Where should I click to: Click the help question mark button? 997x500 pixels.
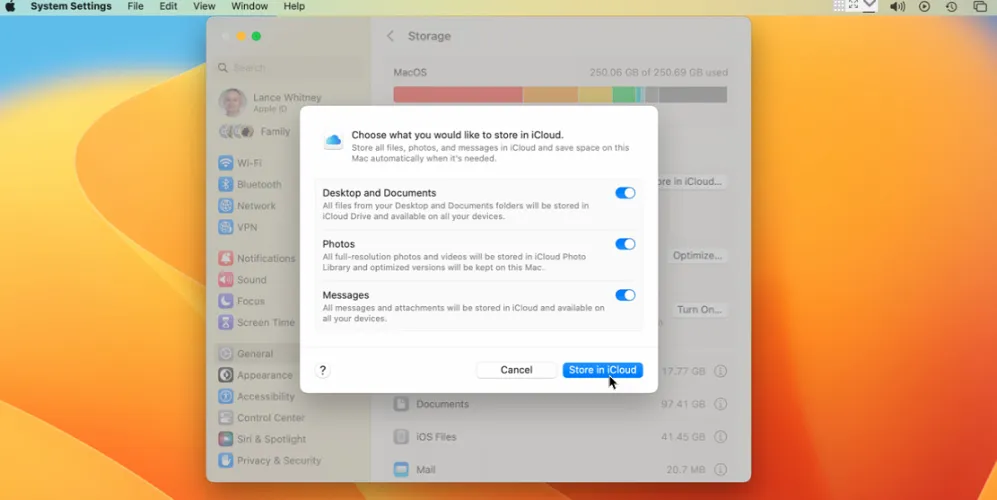[x=322, y=370]
